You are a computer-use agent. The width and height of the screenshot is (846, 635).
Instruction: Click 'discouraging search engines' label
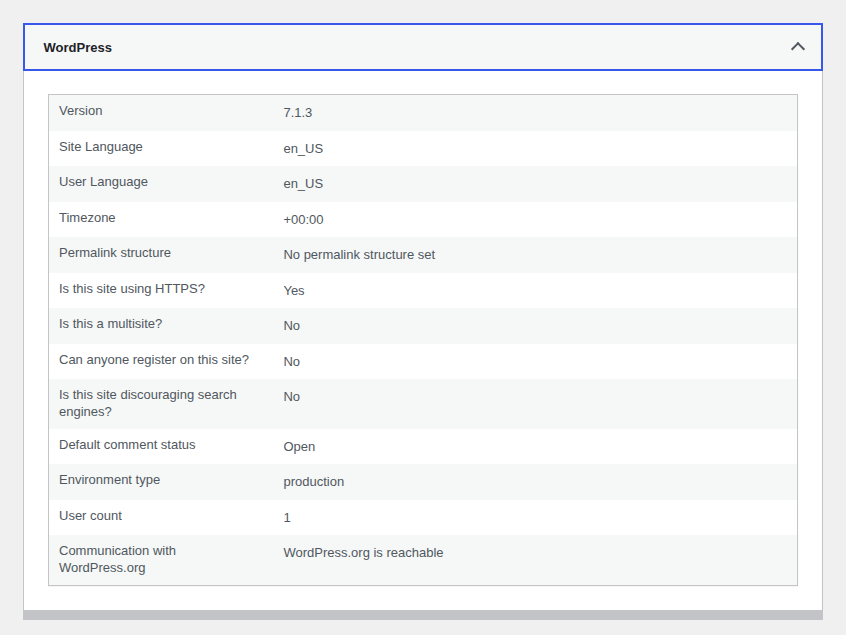click(148, 403)
